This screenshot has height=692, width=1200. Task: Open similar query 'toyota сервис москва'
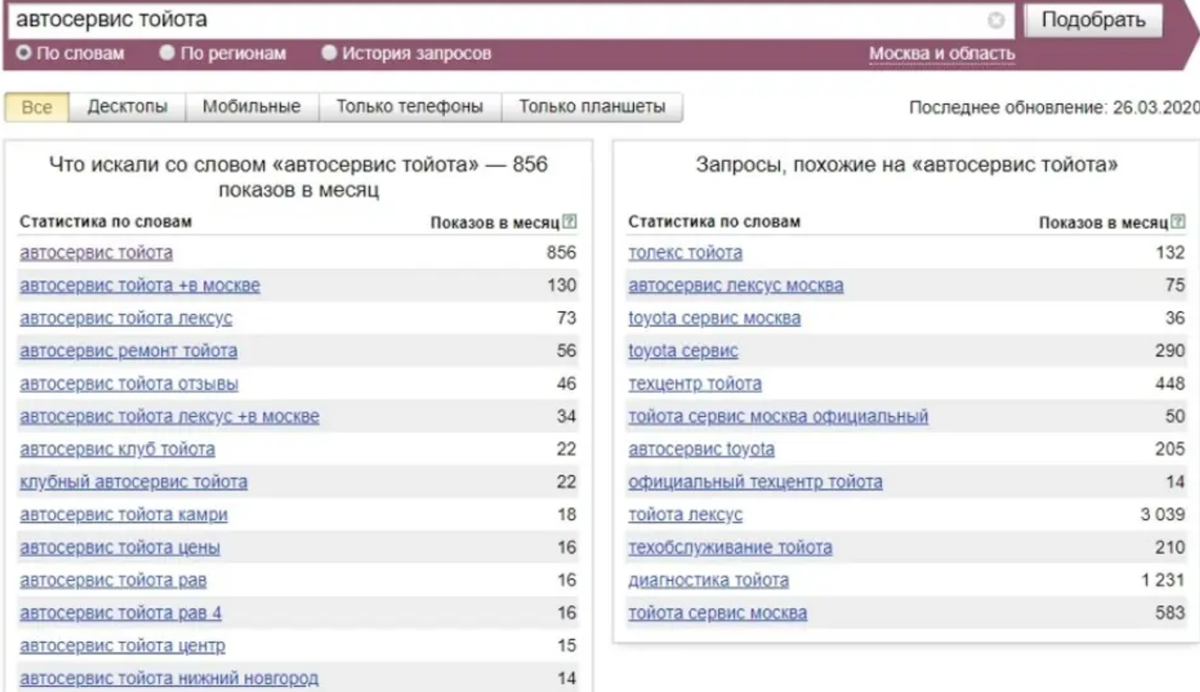click(714, 319)
